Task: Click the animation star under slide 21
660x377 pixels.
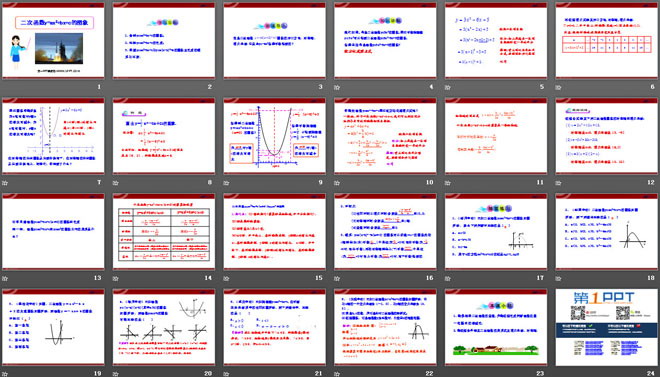Action: (x=226, y=373)
